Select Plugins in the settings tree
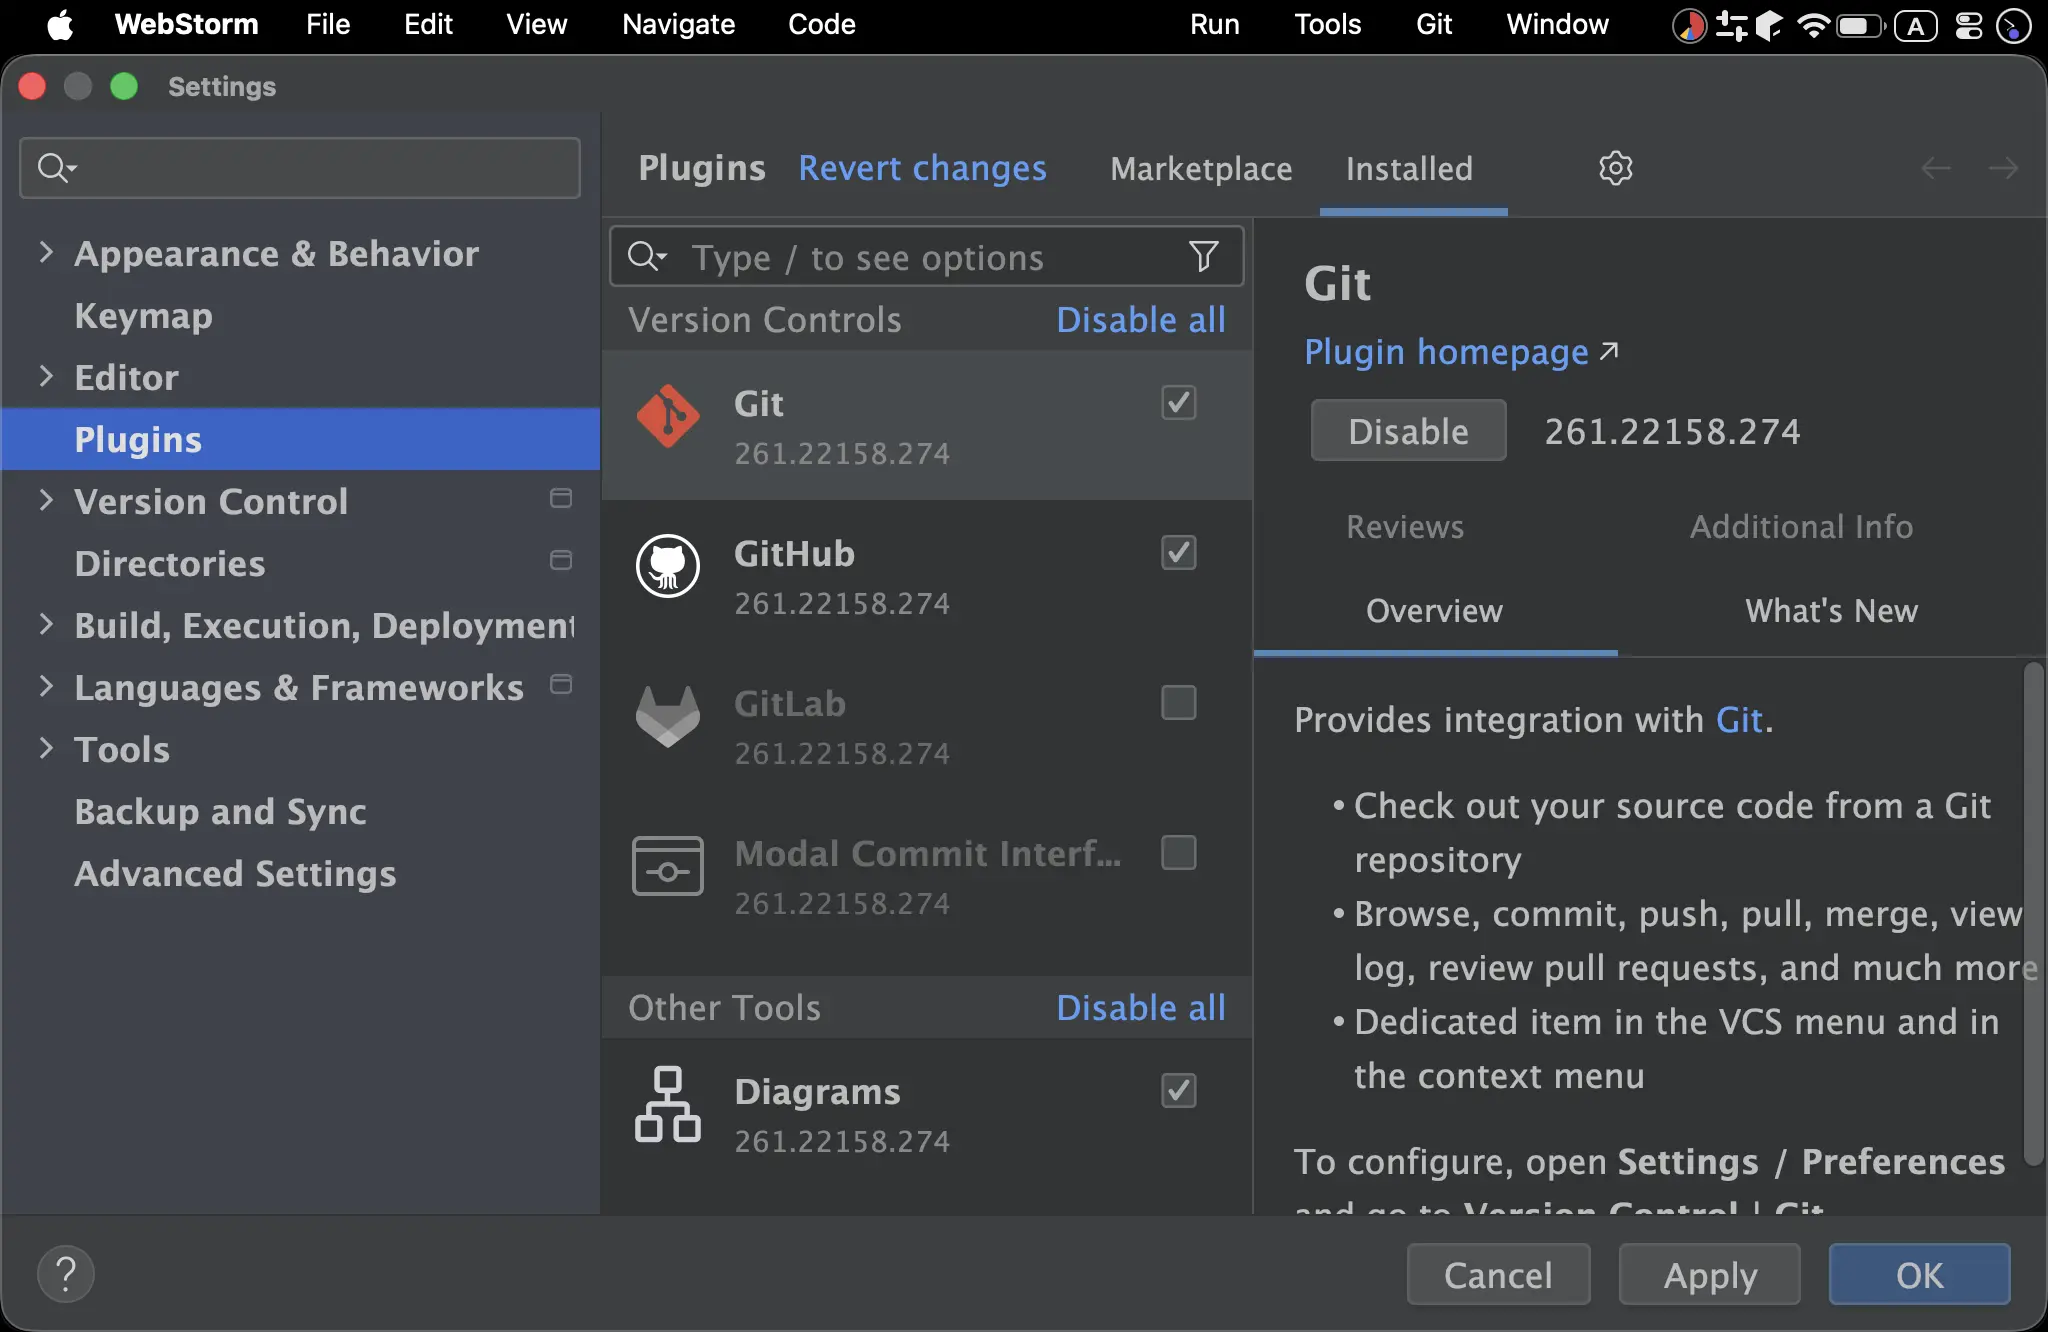 [x=300, y=439]
